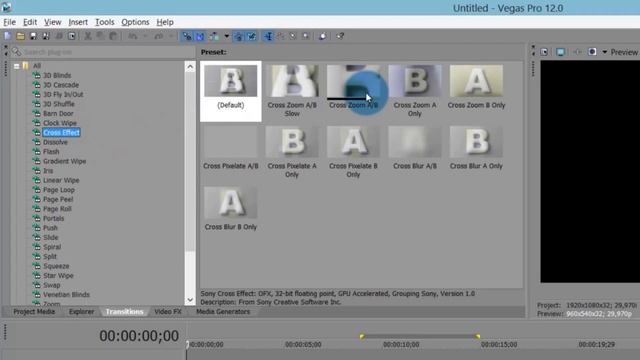Click the Save As toolbar icon

pyautogui.click(x=46, y=36)
